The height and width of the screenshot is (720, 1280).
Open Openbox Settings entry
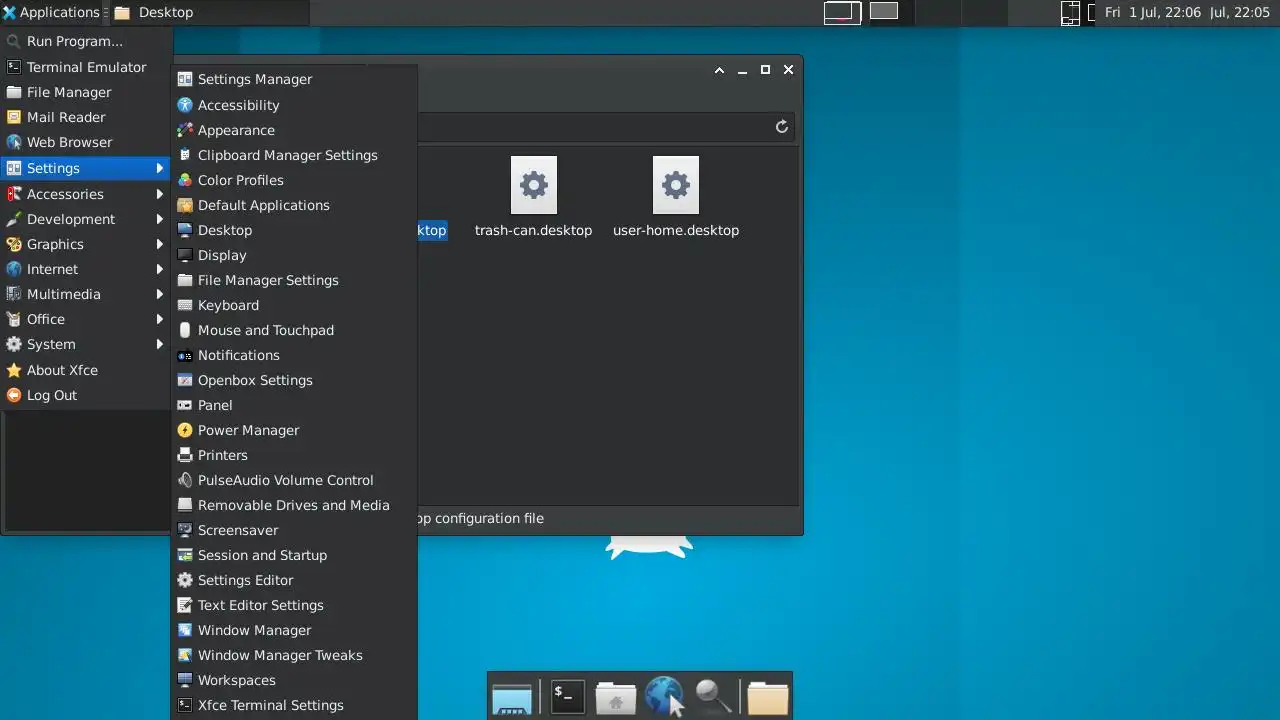point(294,380)
